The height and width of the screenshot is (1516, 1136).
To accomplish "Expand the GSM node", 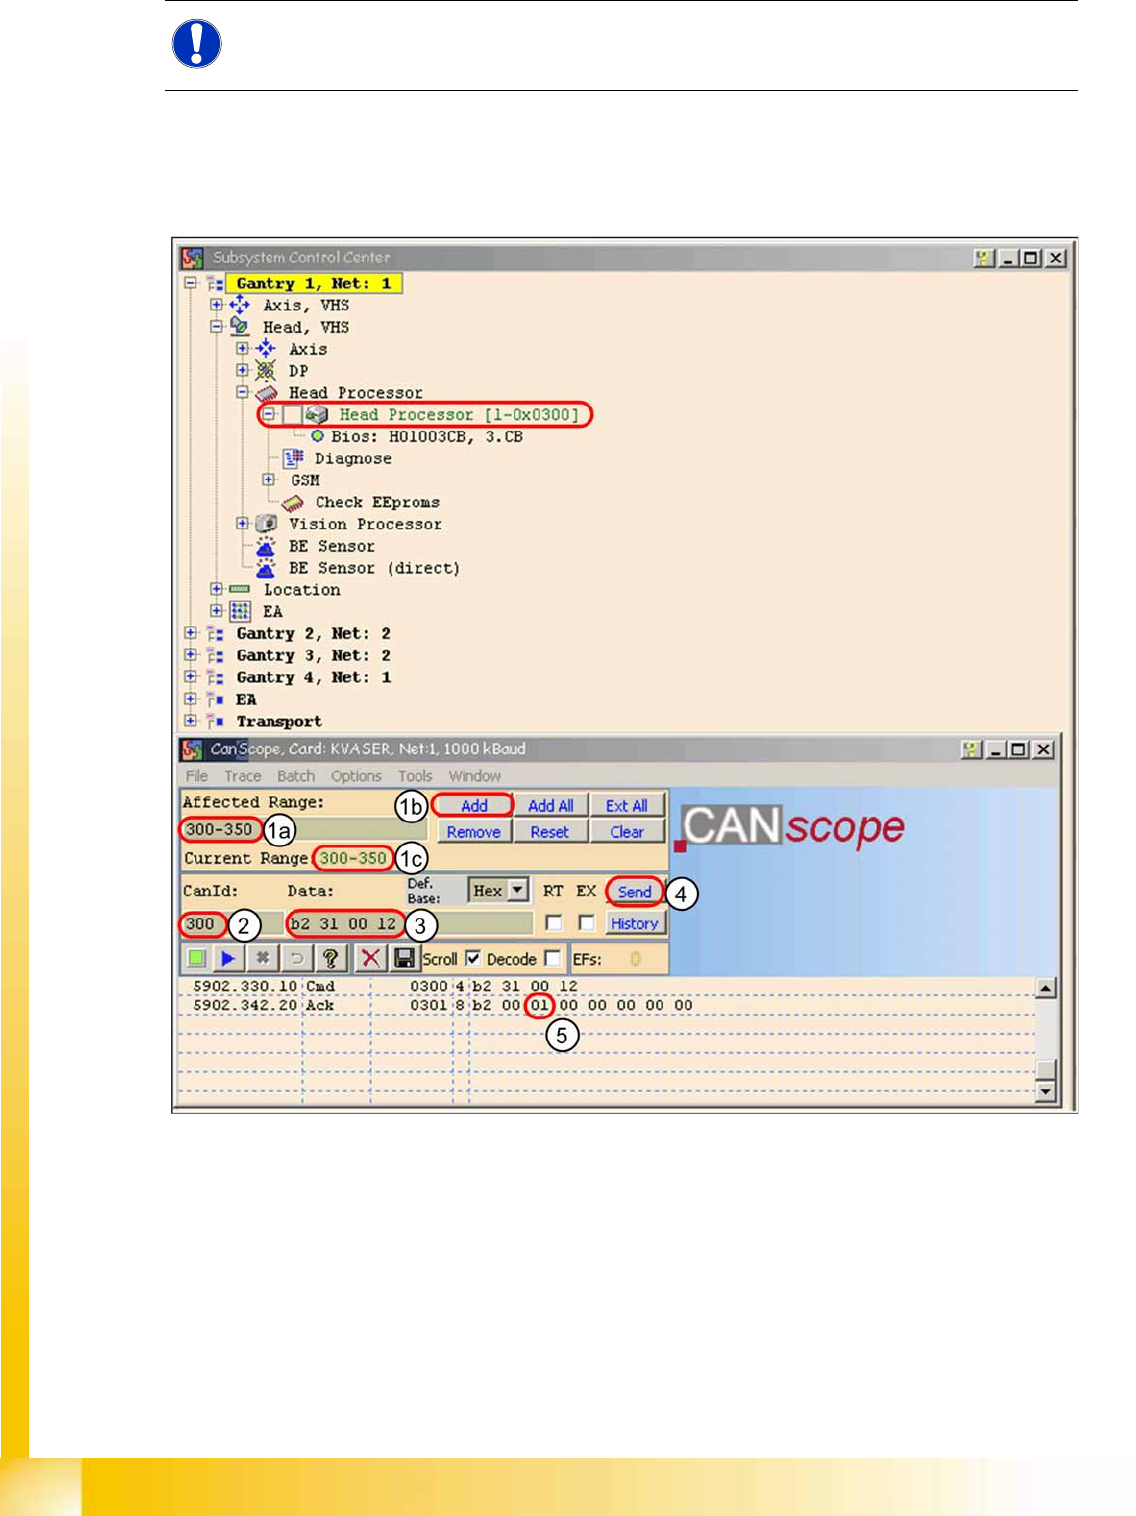I will [268, 479].
